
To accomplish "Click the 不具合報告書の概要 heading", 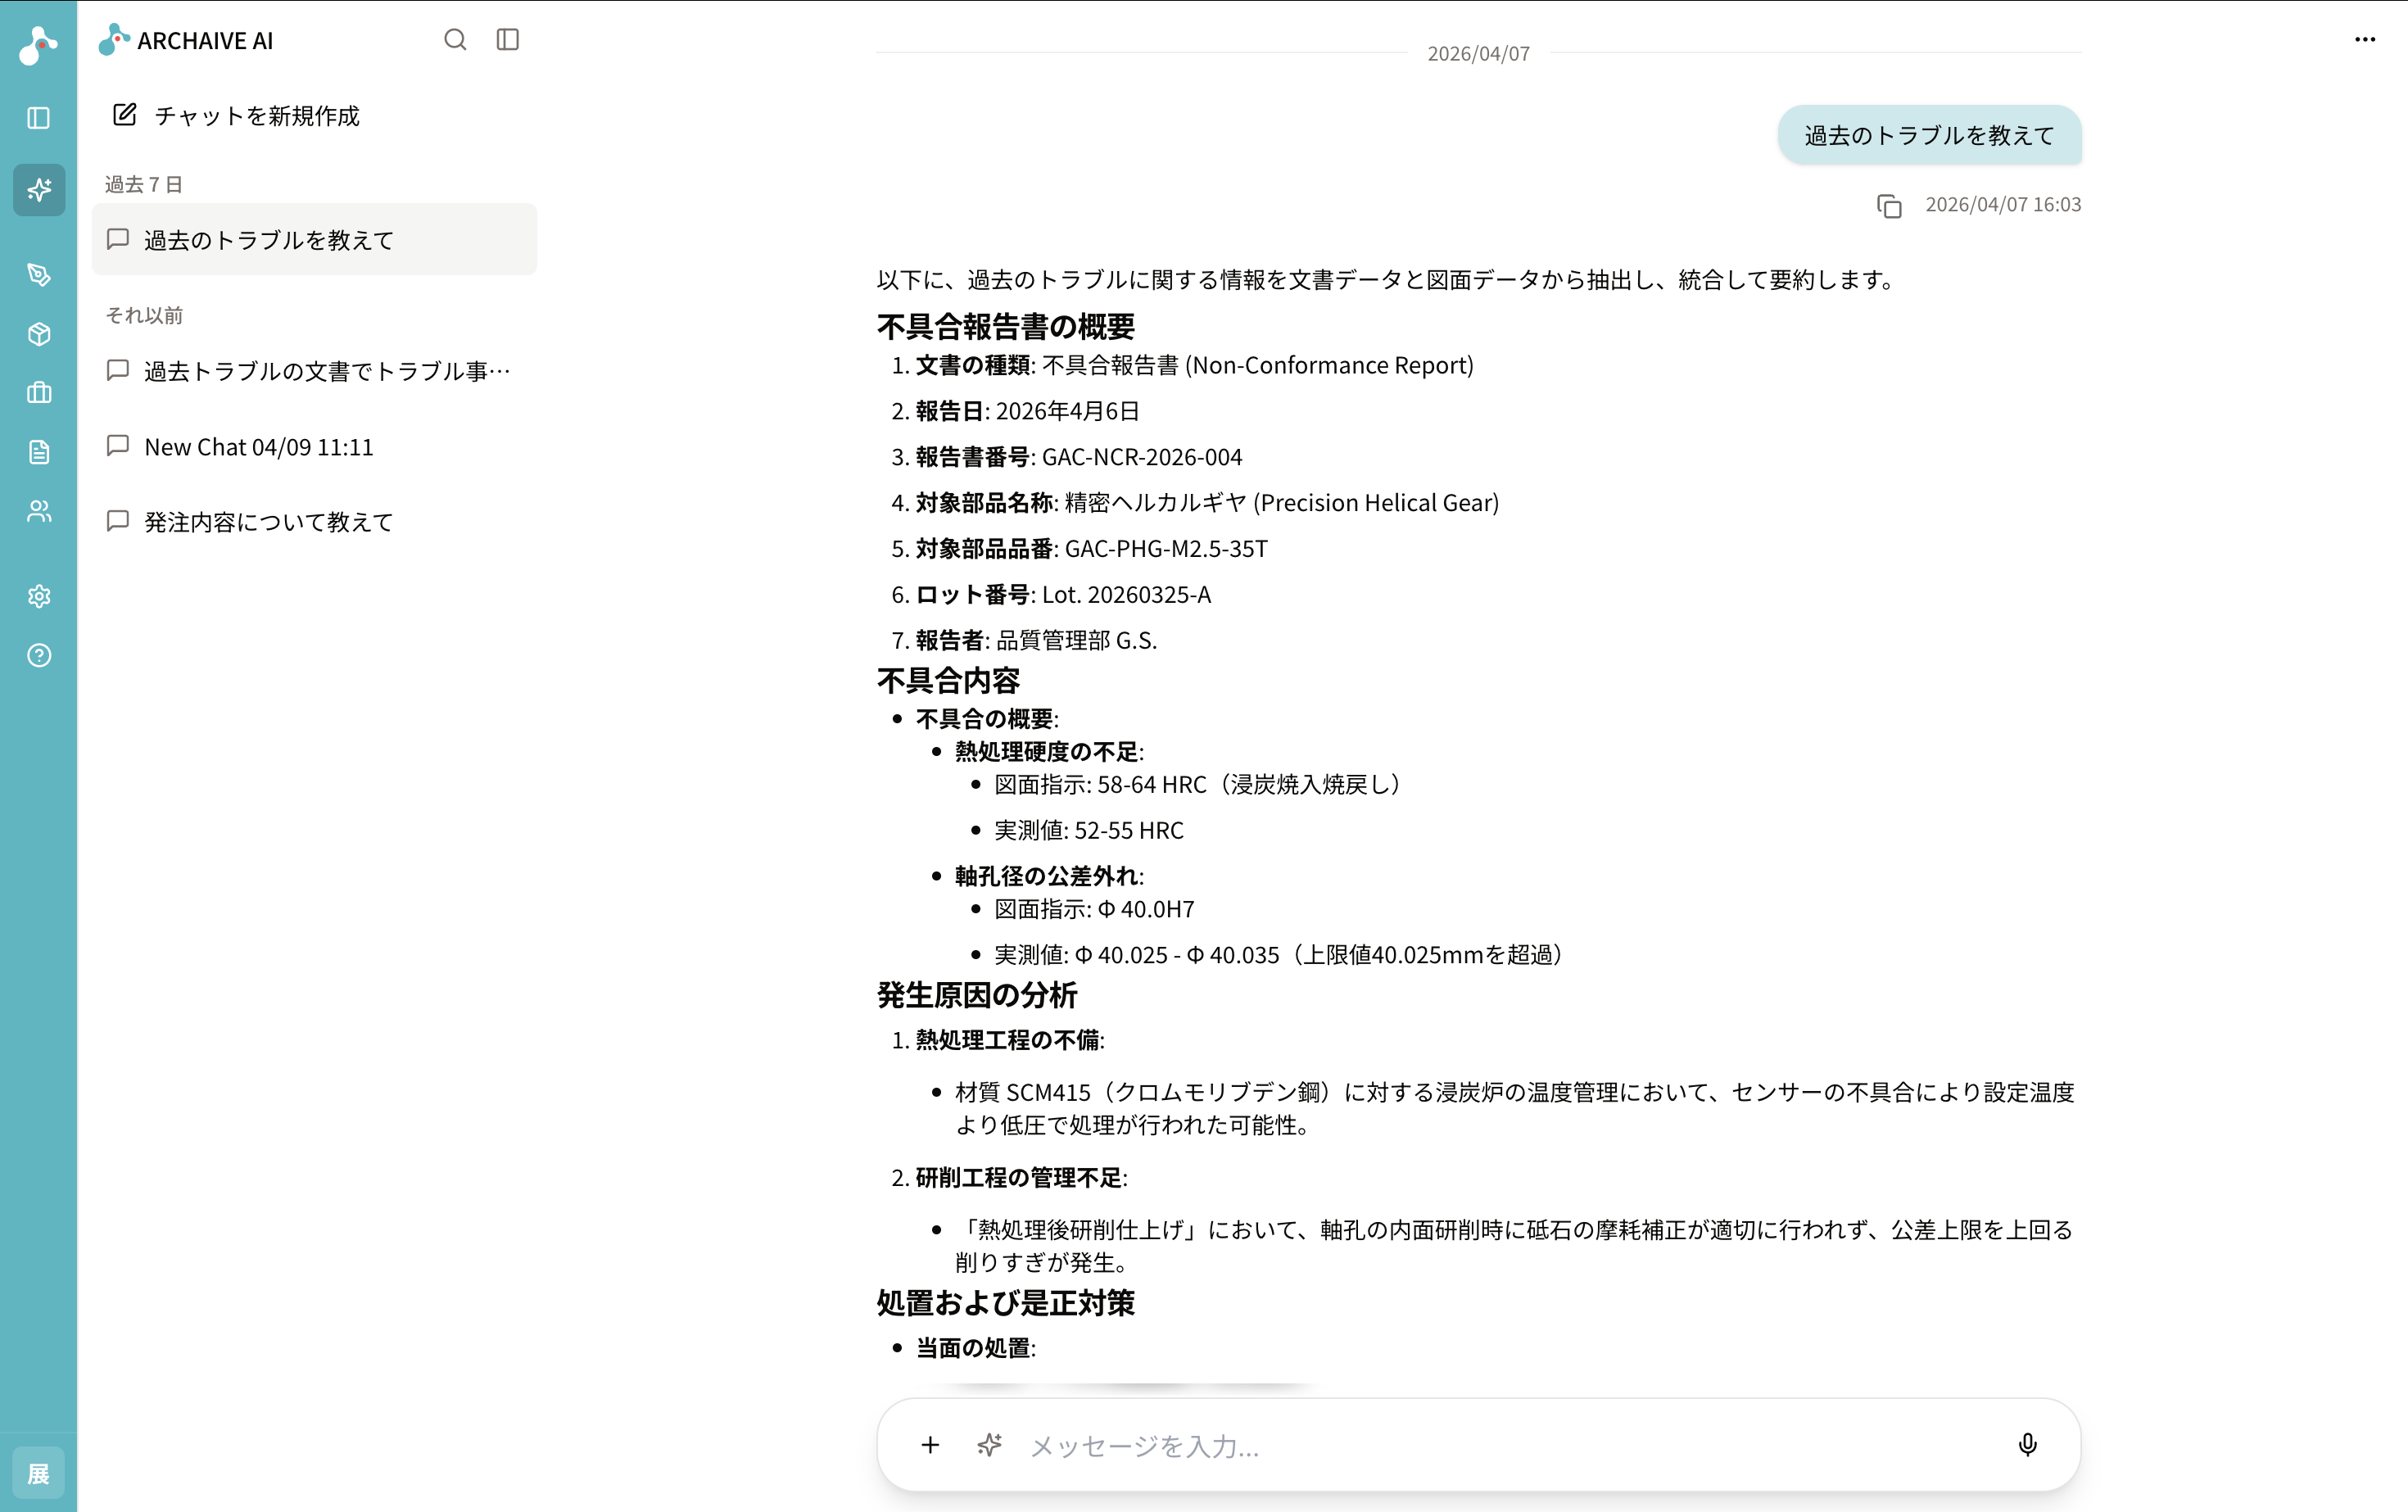I will [x=1006, y=327].
